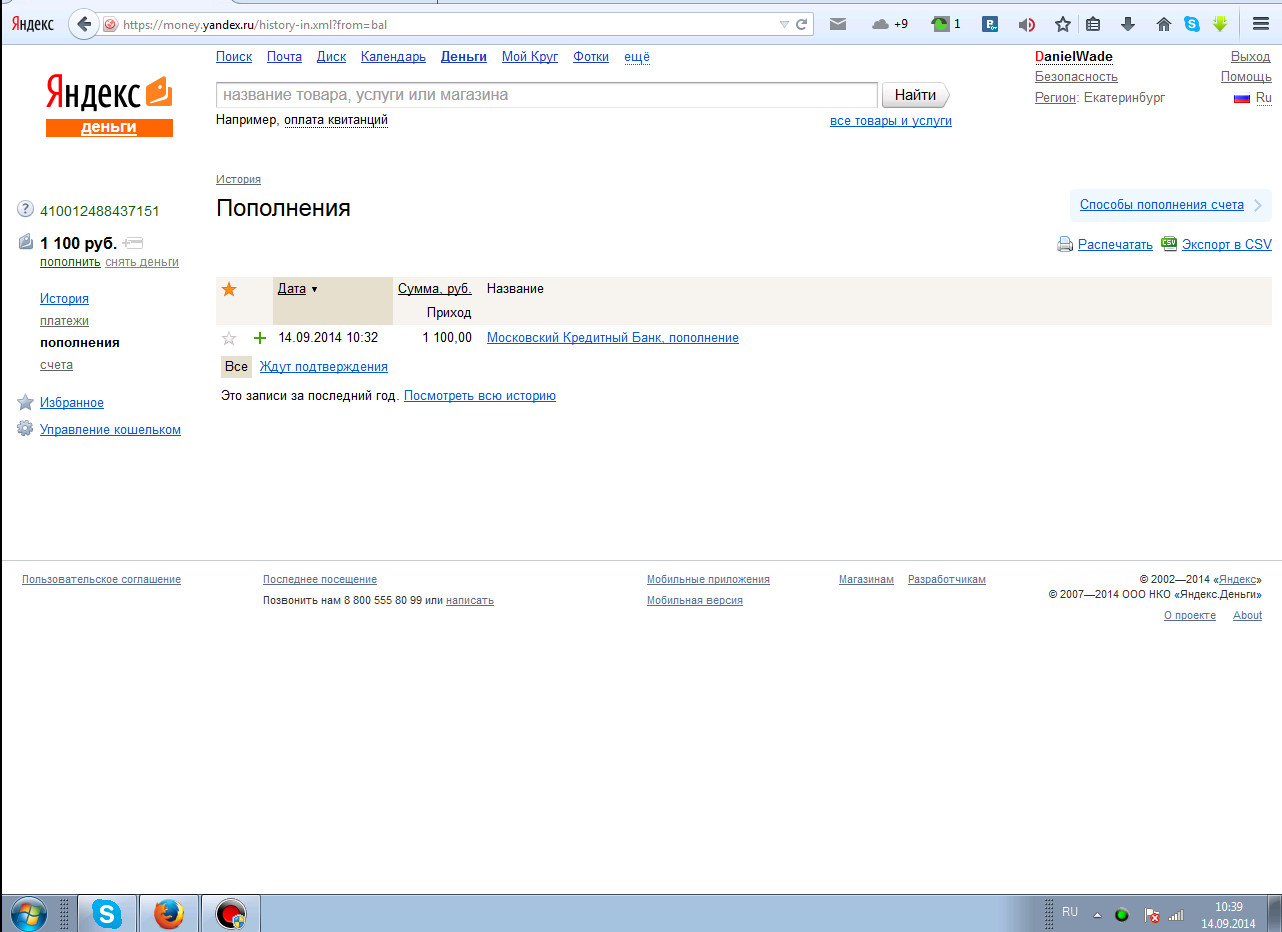This screenshot has height=932, width=1282.
Task: Open Диск in the Yandex services bar
Action: coord(331,57)
